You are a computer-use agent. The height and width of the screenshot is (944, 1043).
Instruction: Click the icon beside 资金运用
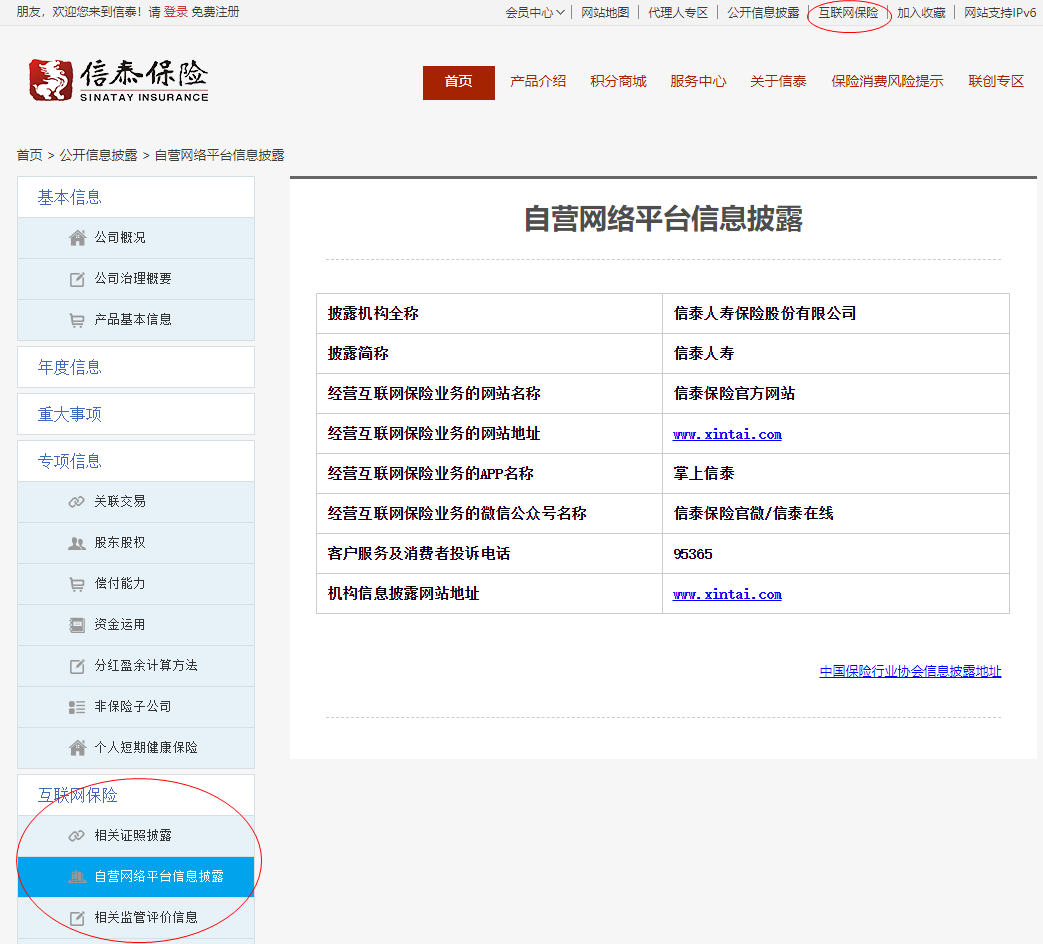(77, 625)
